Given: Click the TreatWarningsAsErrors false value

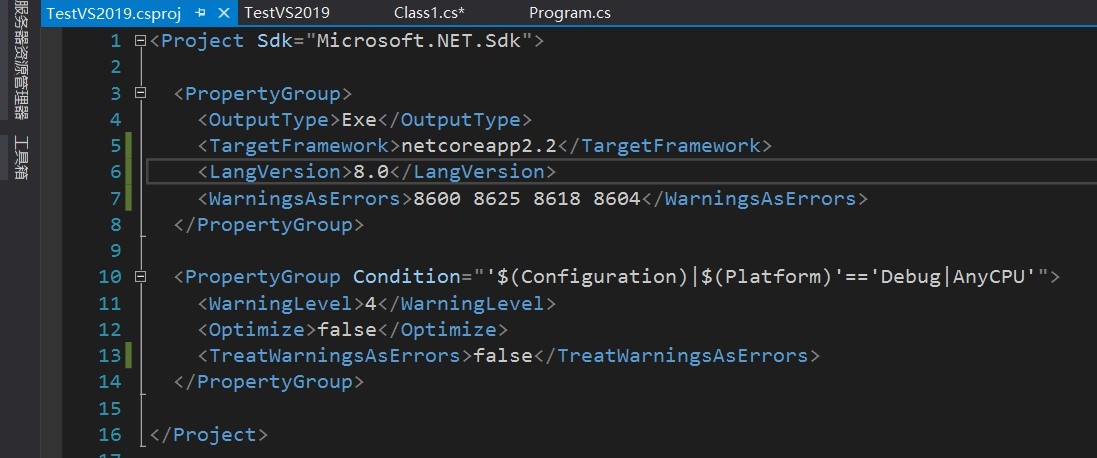Looking at the screenshot, I should click(x=503, y=356).
